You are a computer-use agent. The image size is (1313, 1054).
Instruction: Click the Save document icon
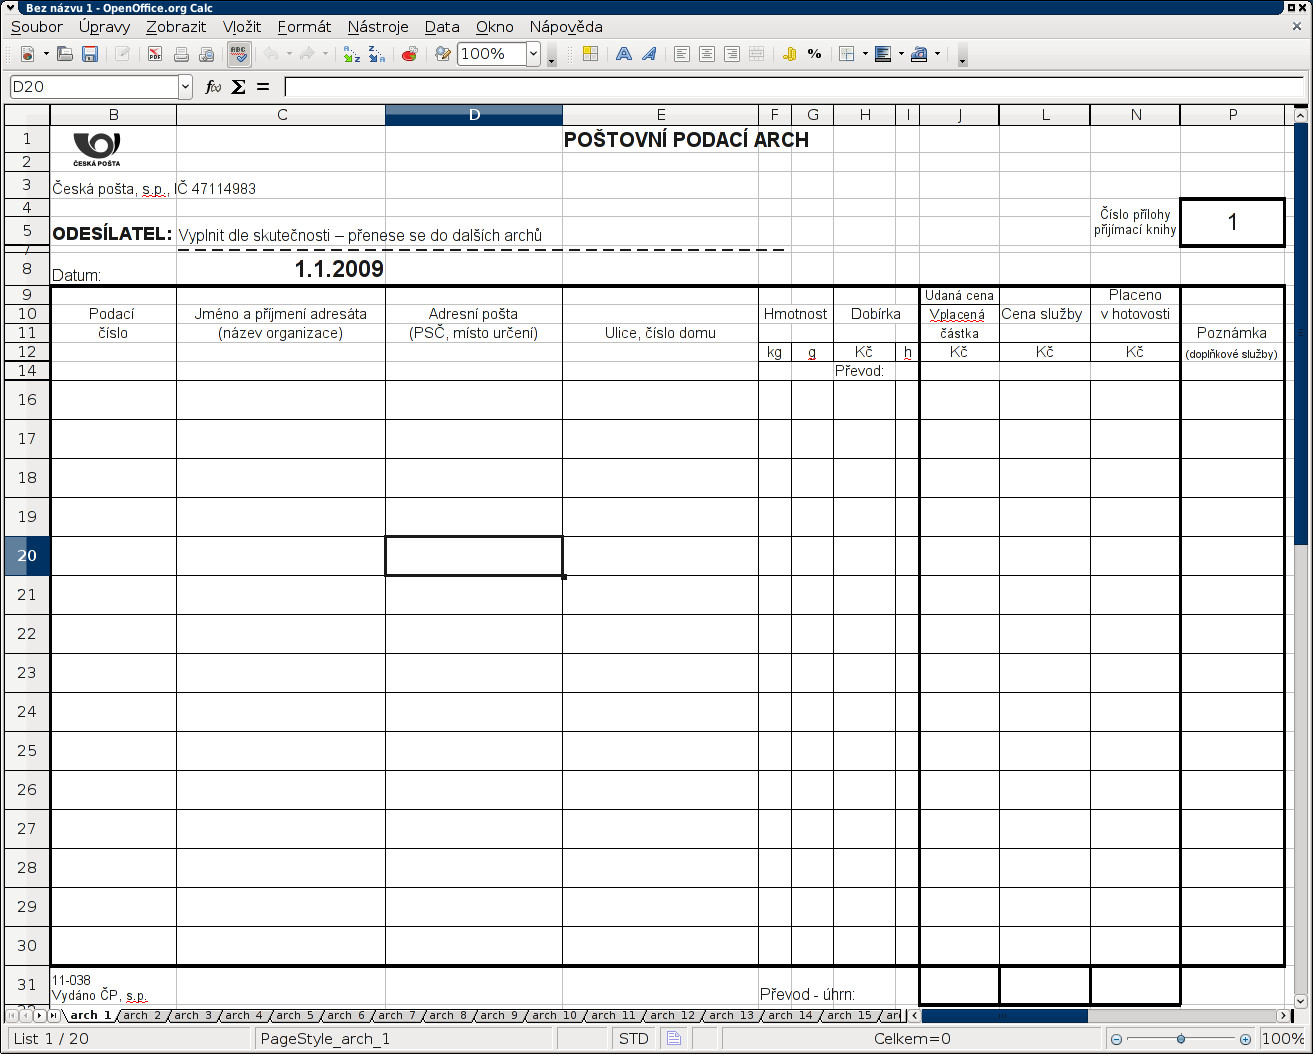[90, 54]
